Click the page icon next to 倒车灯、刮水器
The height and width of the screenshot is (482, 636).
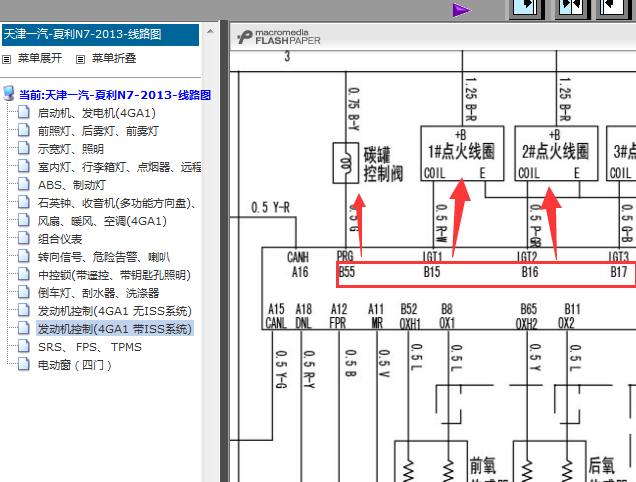click(24, 292)
